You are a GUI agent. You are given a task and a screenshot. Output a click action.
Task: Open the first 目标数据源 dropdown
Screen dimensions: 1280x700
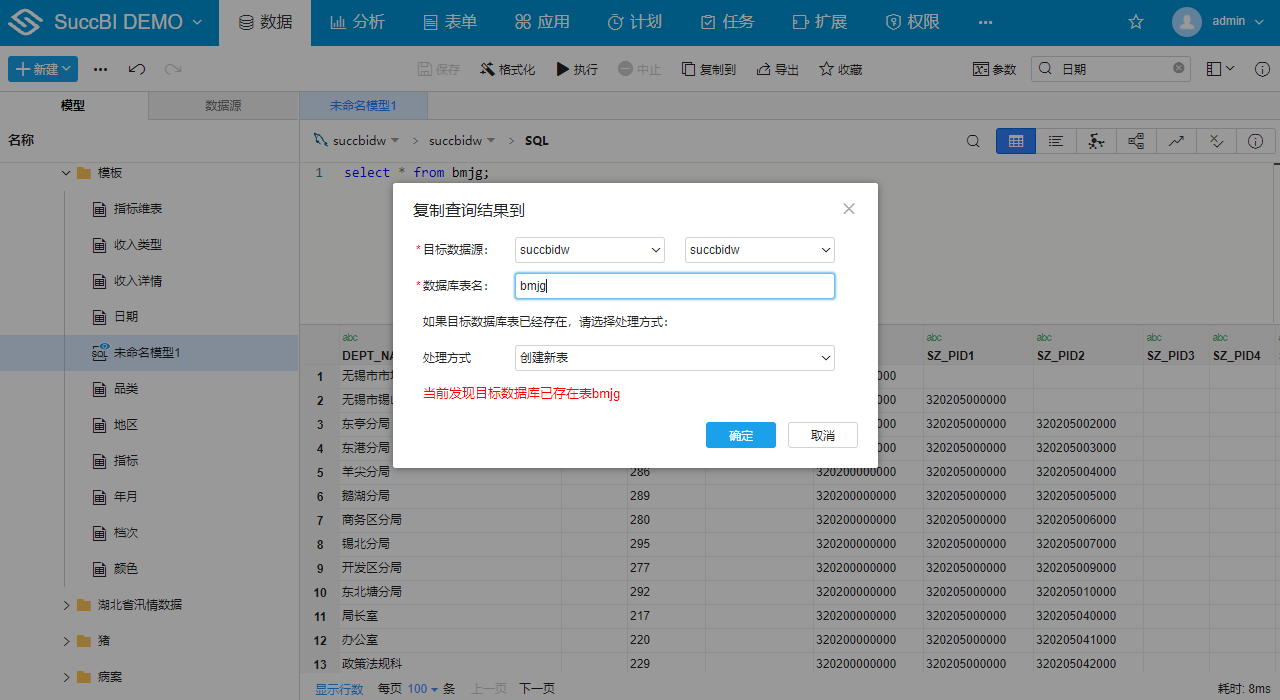[589, 250]
